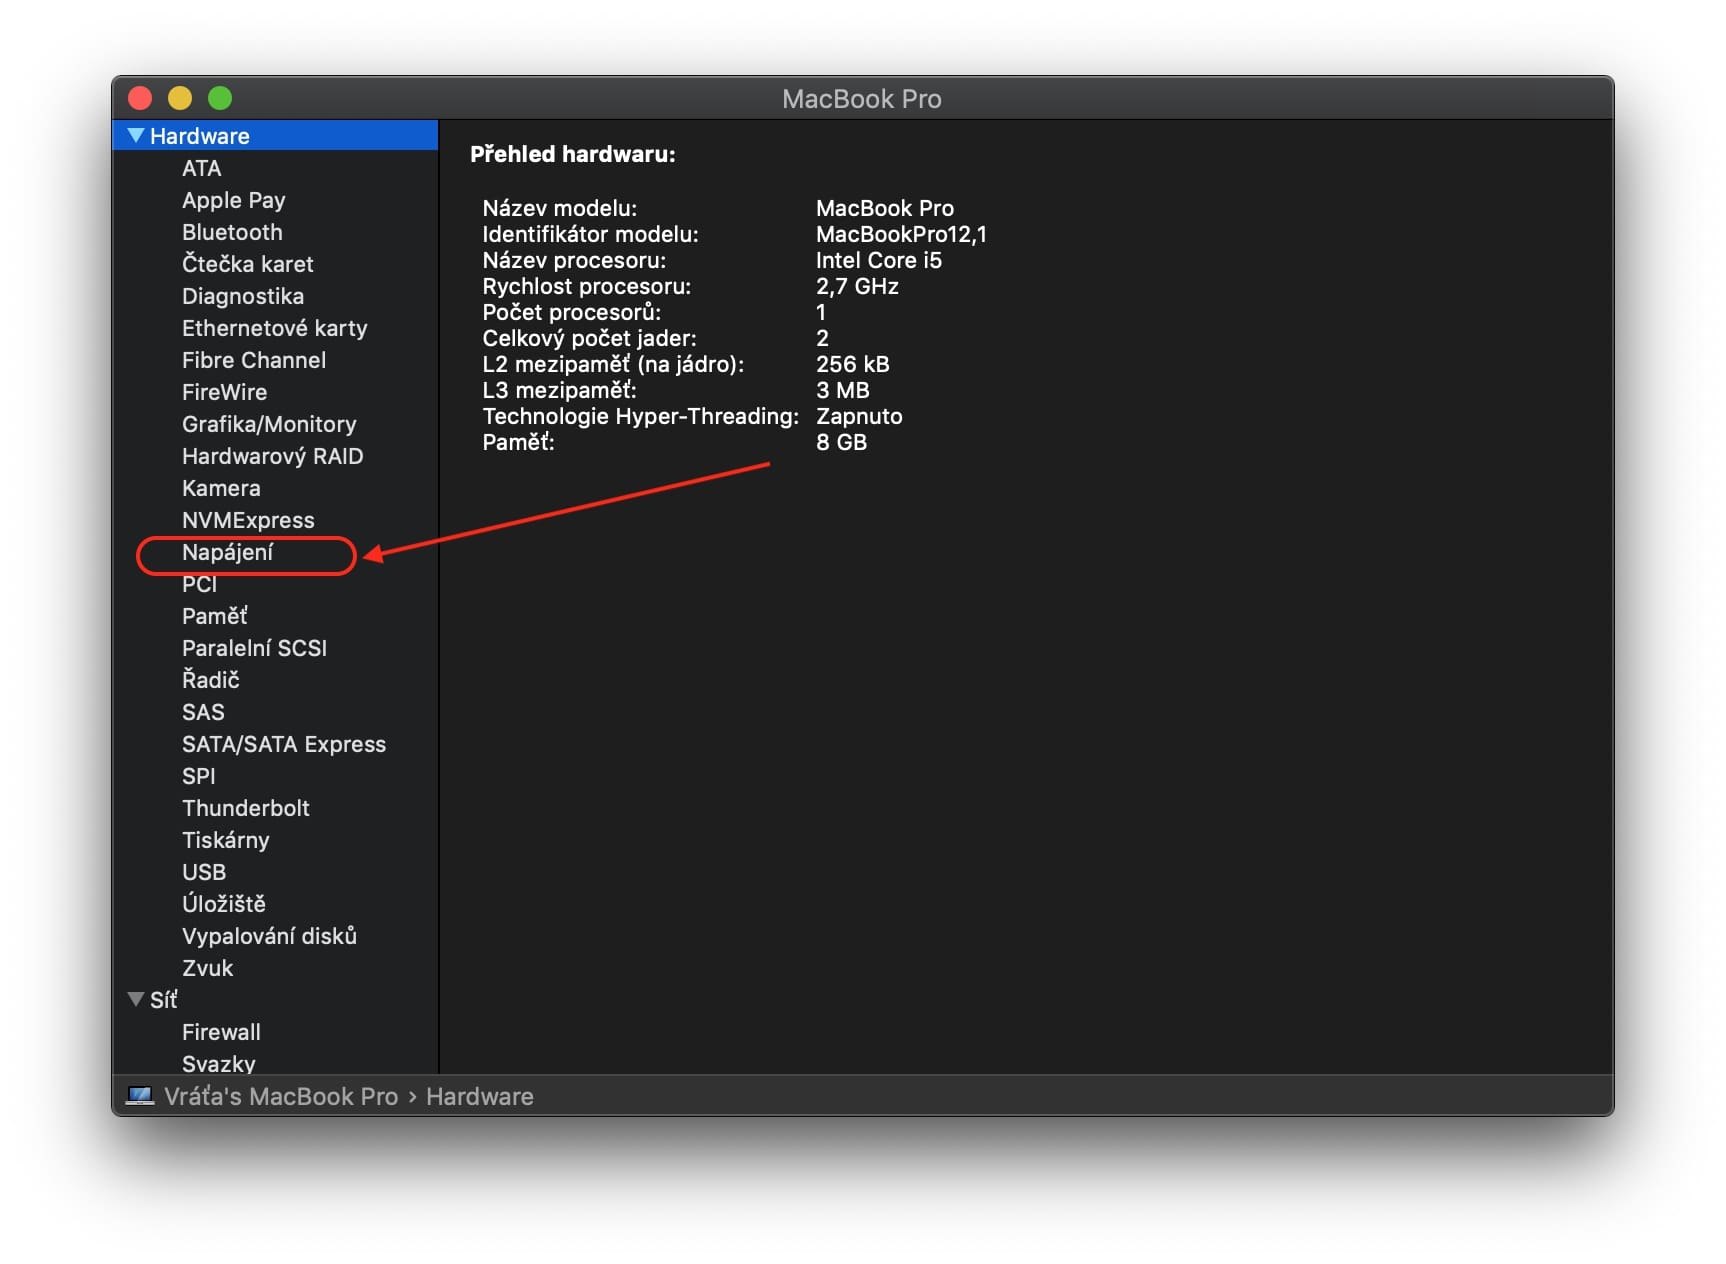The image size is (1726, 1264).
Task: Click Hardware in the bottom path bar
Action: 479,1097
